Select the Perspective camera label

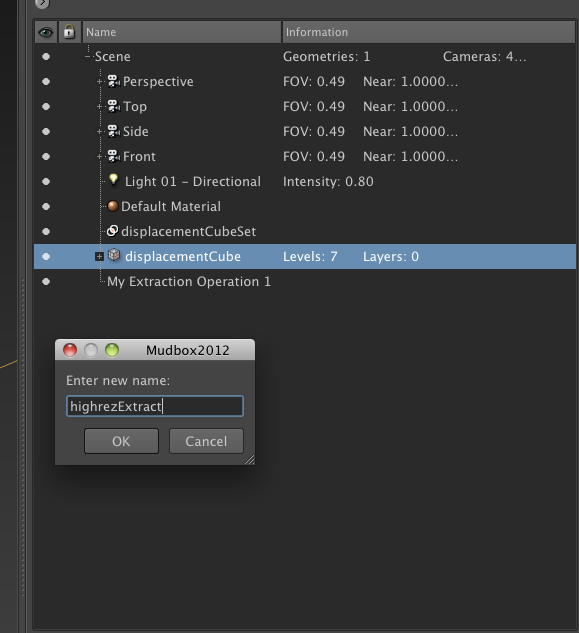click(158, 82)
